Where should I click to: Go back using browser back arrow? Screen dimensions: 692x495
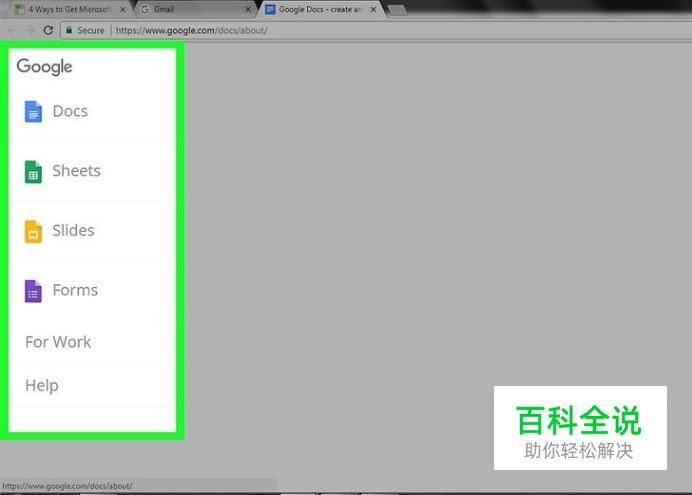coord(12,30)
